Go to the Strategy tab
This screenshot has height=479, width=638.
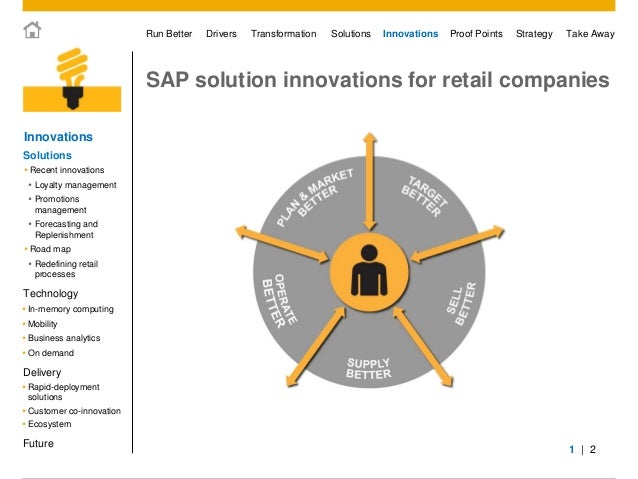[x=534, y=34]
